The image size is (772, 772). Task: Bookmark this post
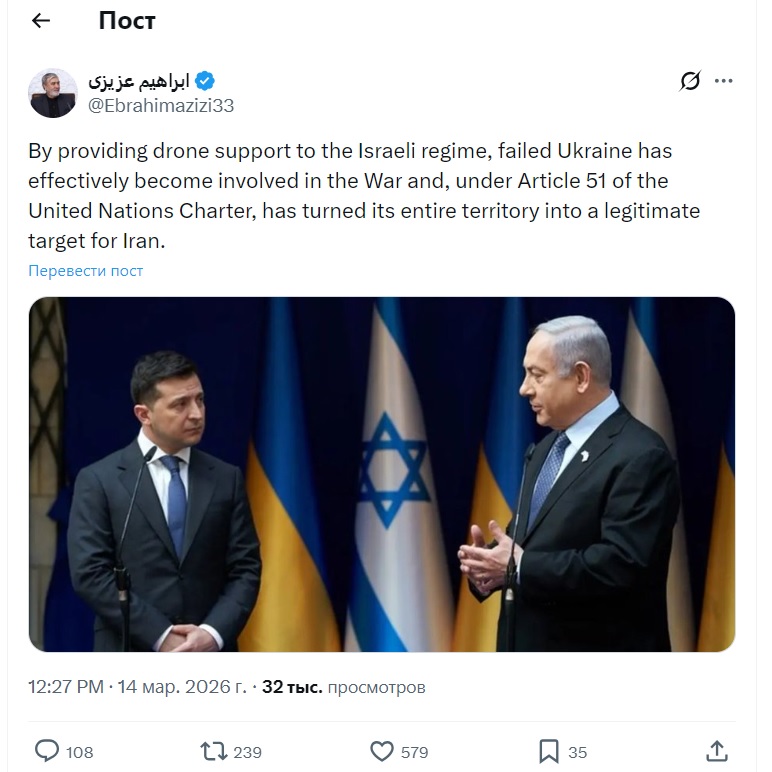coord(549,750)
